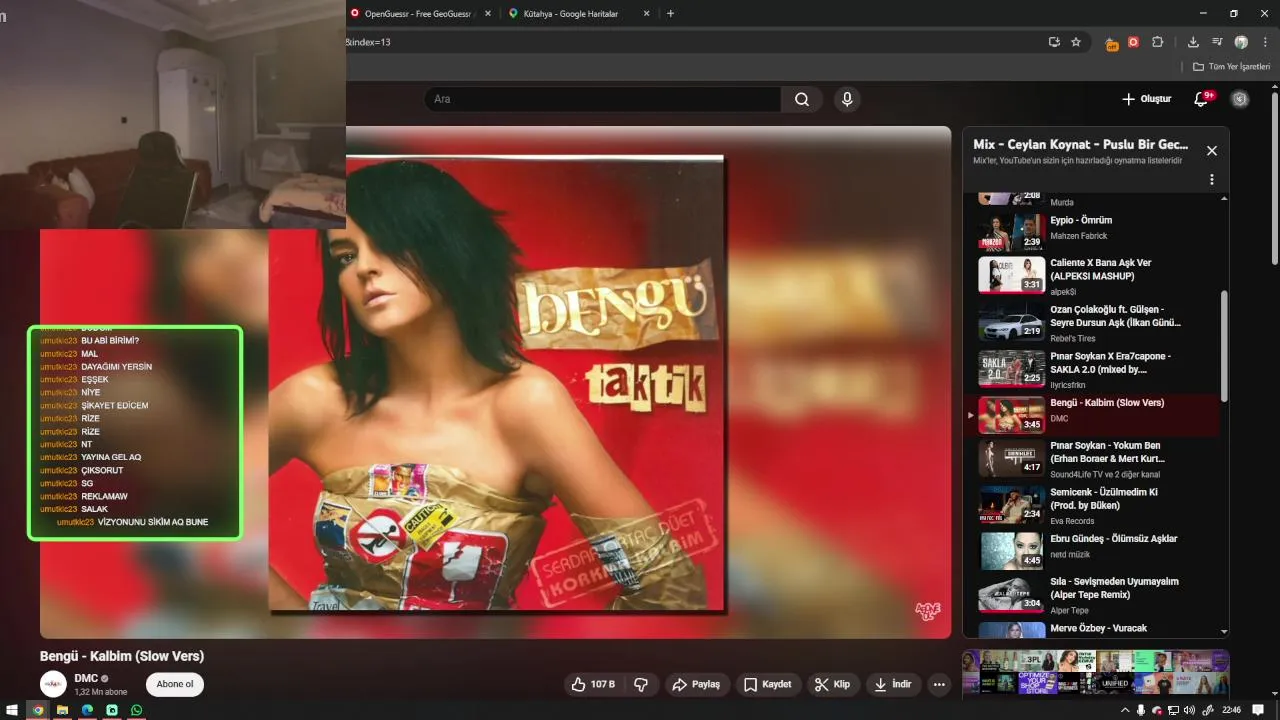
Task: Open Chrome profile avatar
Action: point(1241,42)
